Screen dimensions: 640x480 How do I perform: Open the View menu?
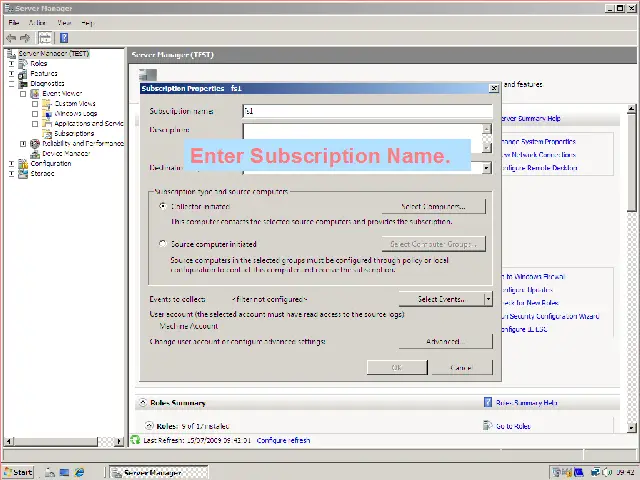point(64,23)
